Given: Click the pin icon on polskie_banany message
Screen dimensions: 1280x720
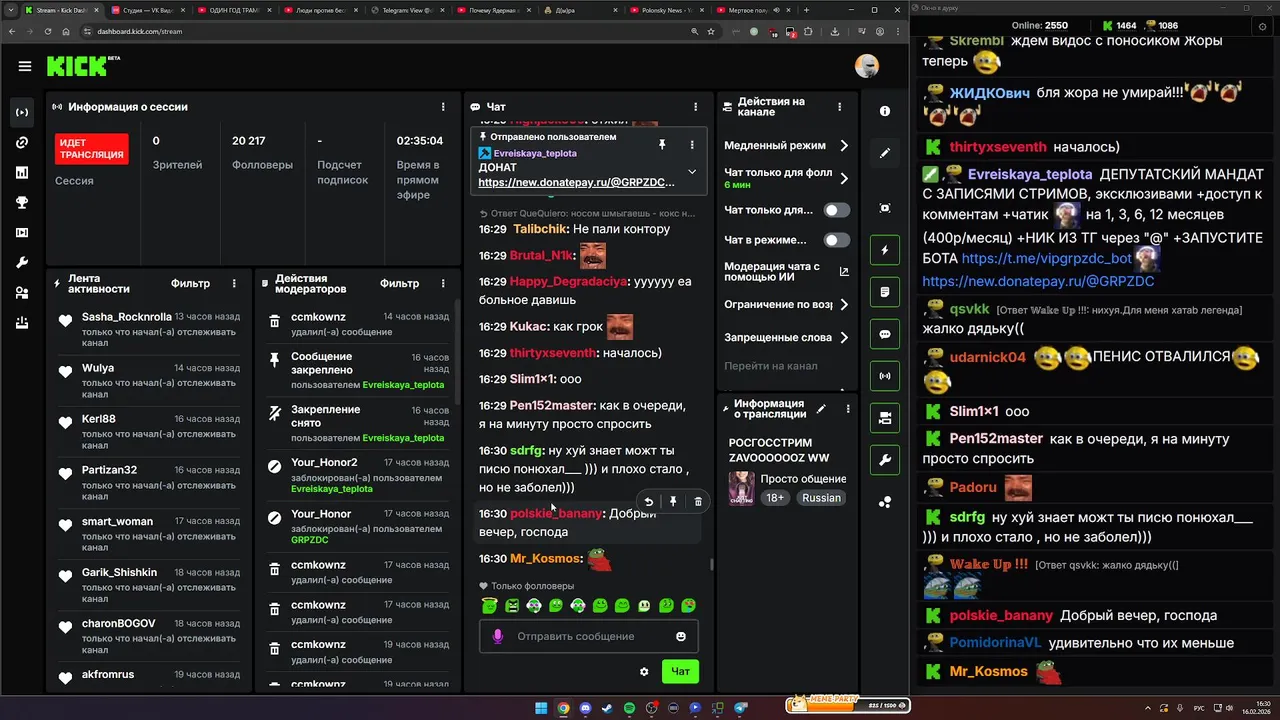Looking at the screenshot, I should pos(673,502).
